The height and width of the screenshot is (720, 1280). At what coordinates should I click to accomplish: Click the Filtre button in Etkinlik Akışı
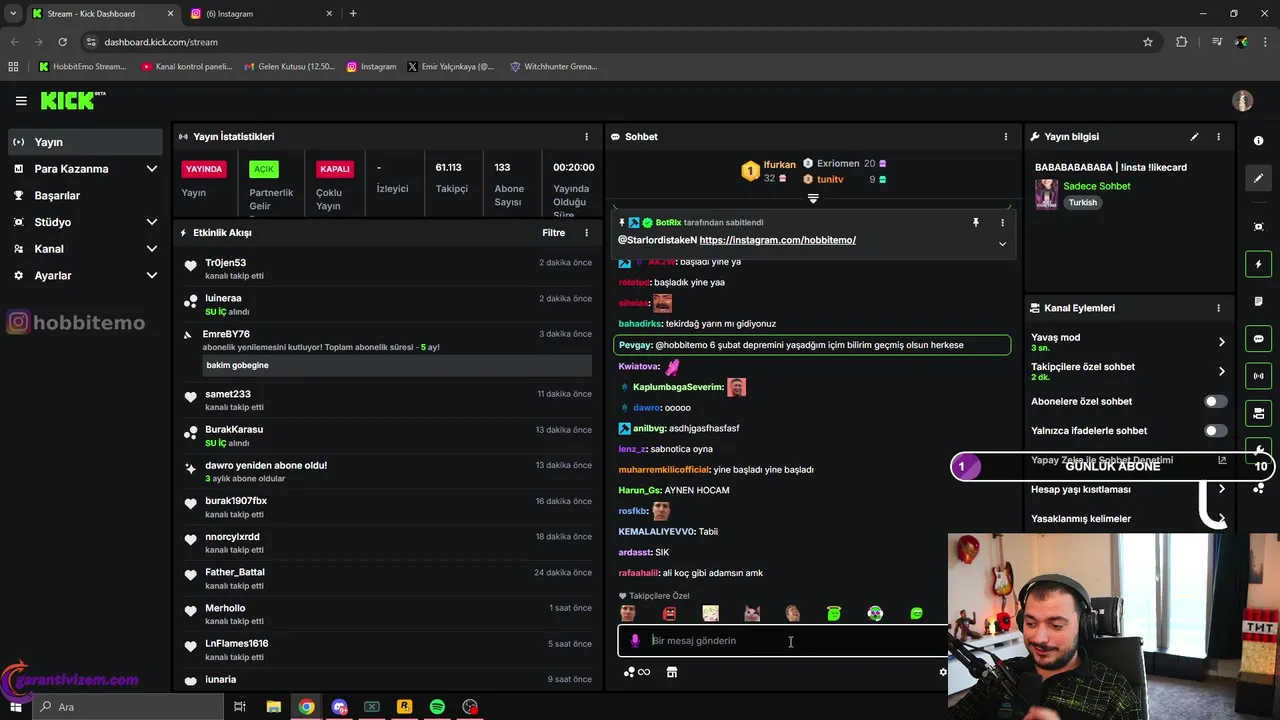[553, 233]
